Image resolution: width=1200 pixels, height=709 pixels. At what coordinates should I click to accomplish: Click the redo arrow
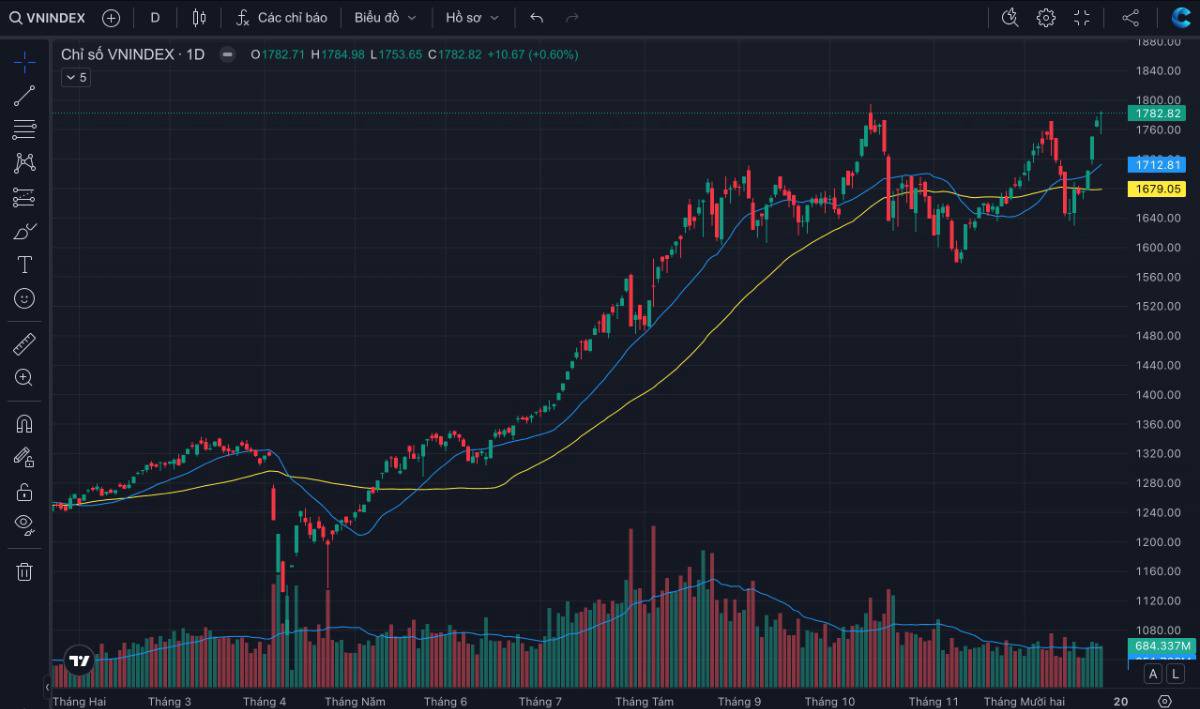pyautogui.click(x=572, y=17)
